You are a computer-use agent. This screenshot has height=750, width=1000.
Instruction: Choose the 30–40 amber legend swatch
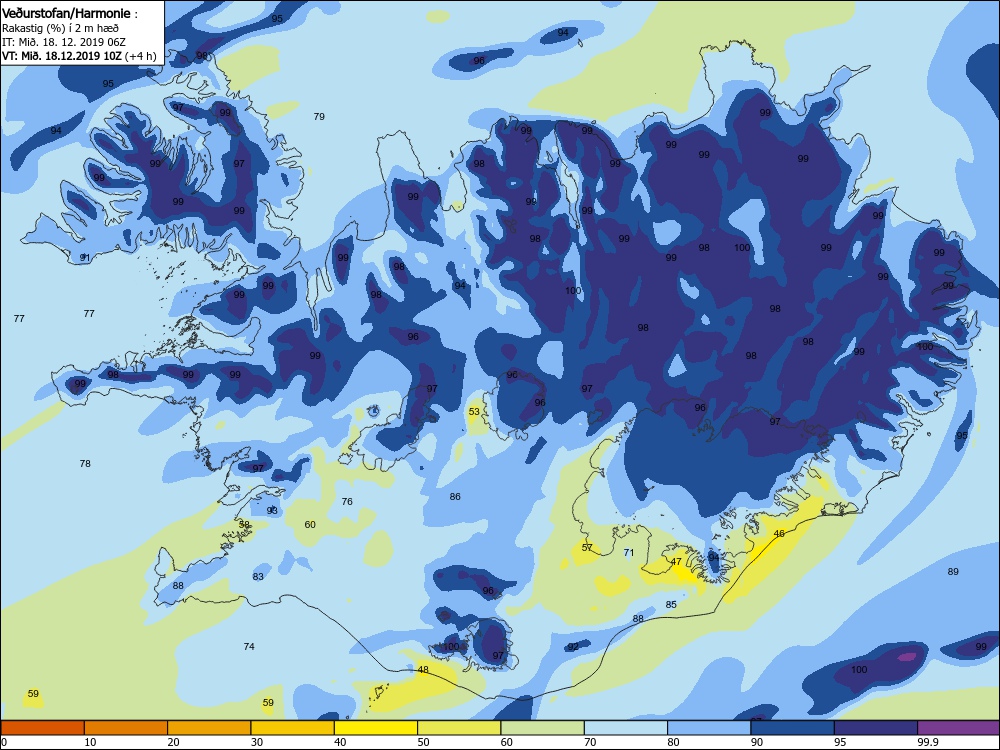point(293,728)
